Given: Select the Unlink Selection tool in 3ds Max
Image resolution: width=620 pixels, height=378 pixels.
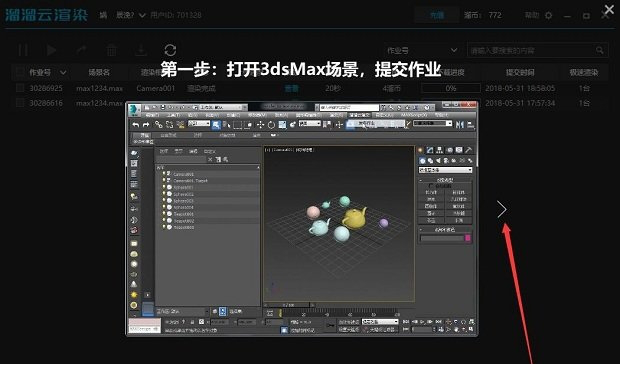Looking at the screenshot, I should [x=169, y=125].
